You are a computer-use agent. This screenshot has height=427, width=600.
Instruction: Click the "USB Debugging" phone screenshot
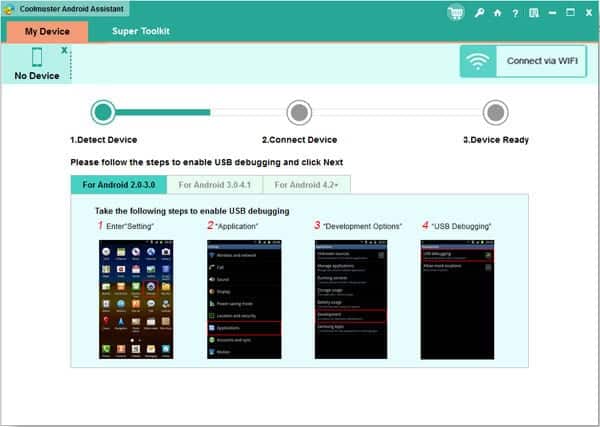457,299
